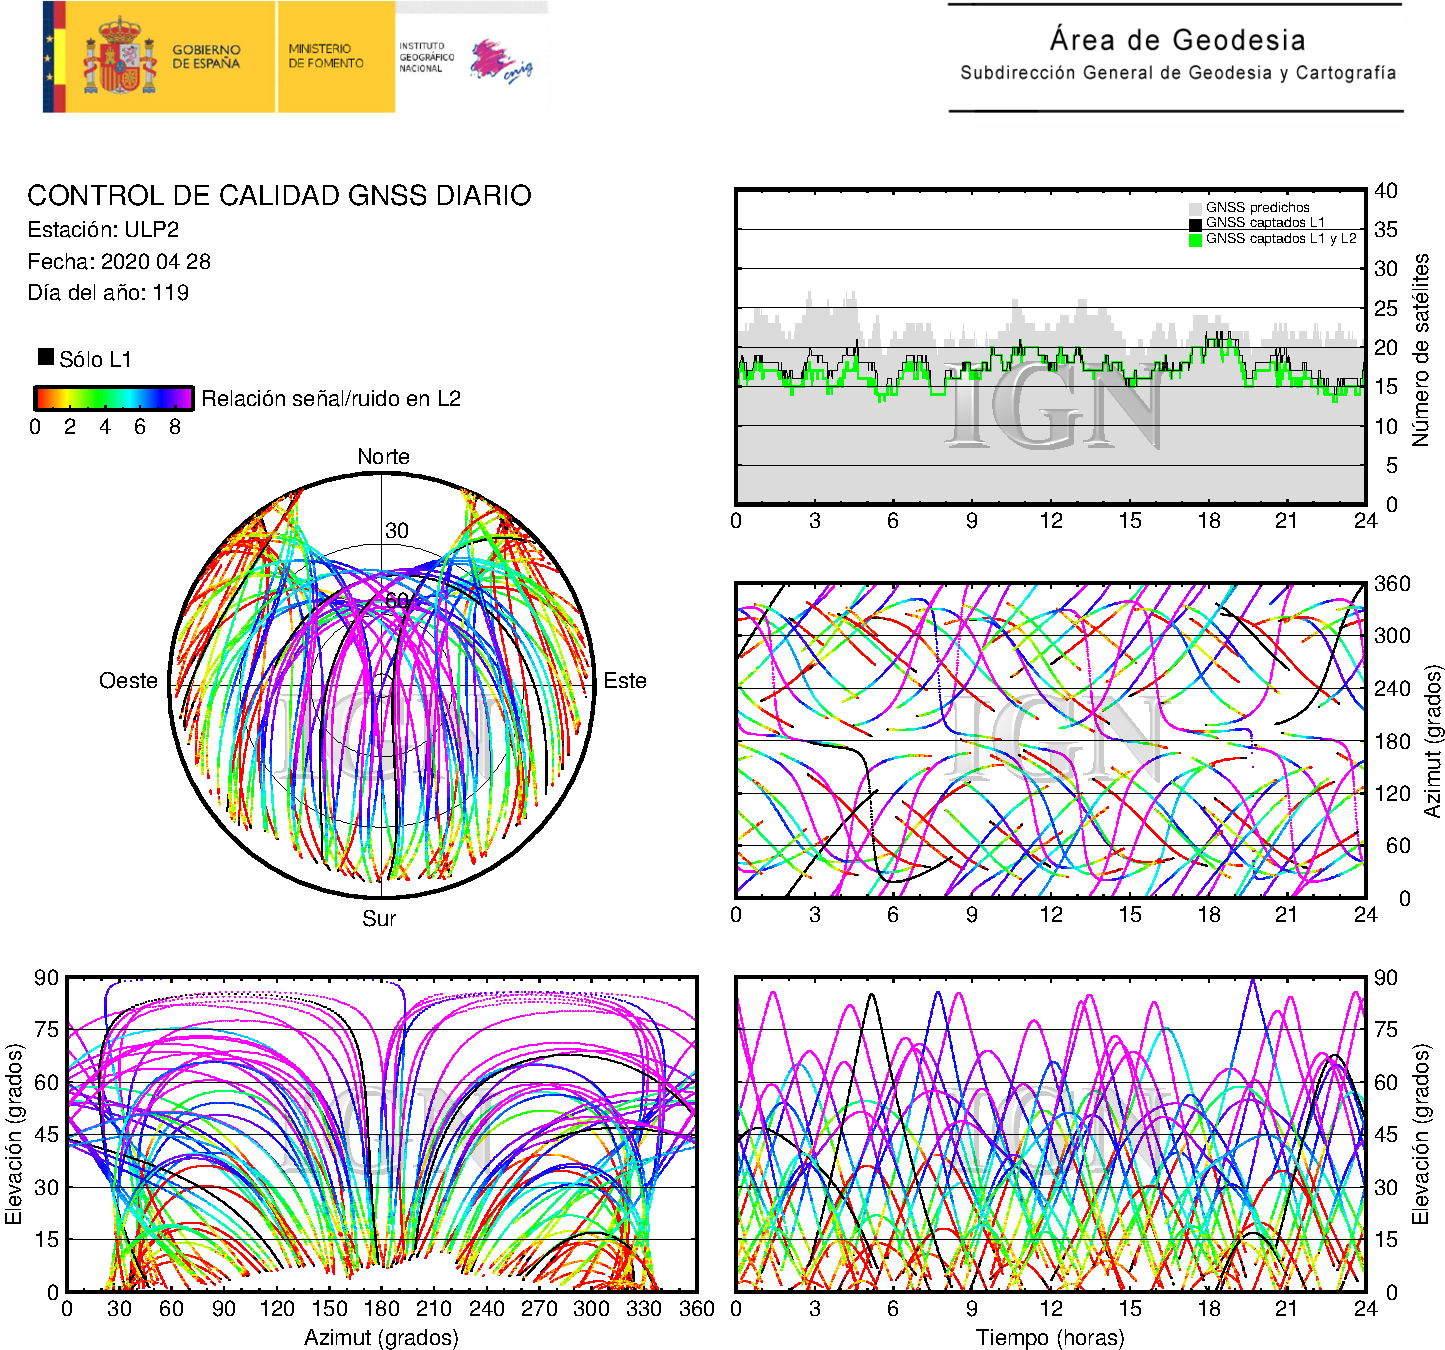
Task: Click the Área de Geodesia heading
Action: (1177, 40)
